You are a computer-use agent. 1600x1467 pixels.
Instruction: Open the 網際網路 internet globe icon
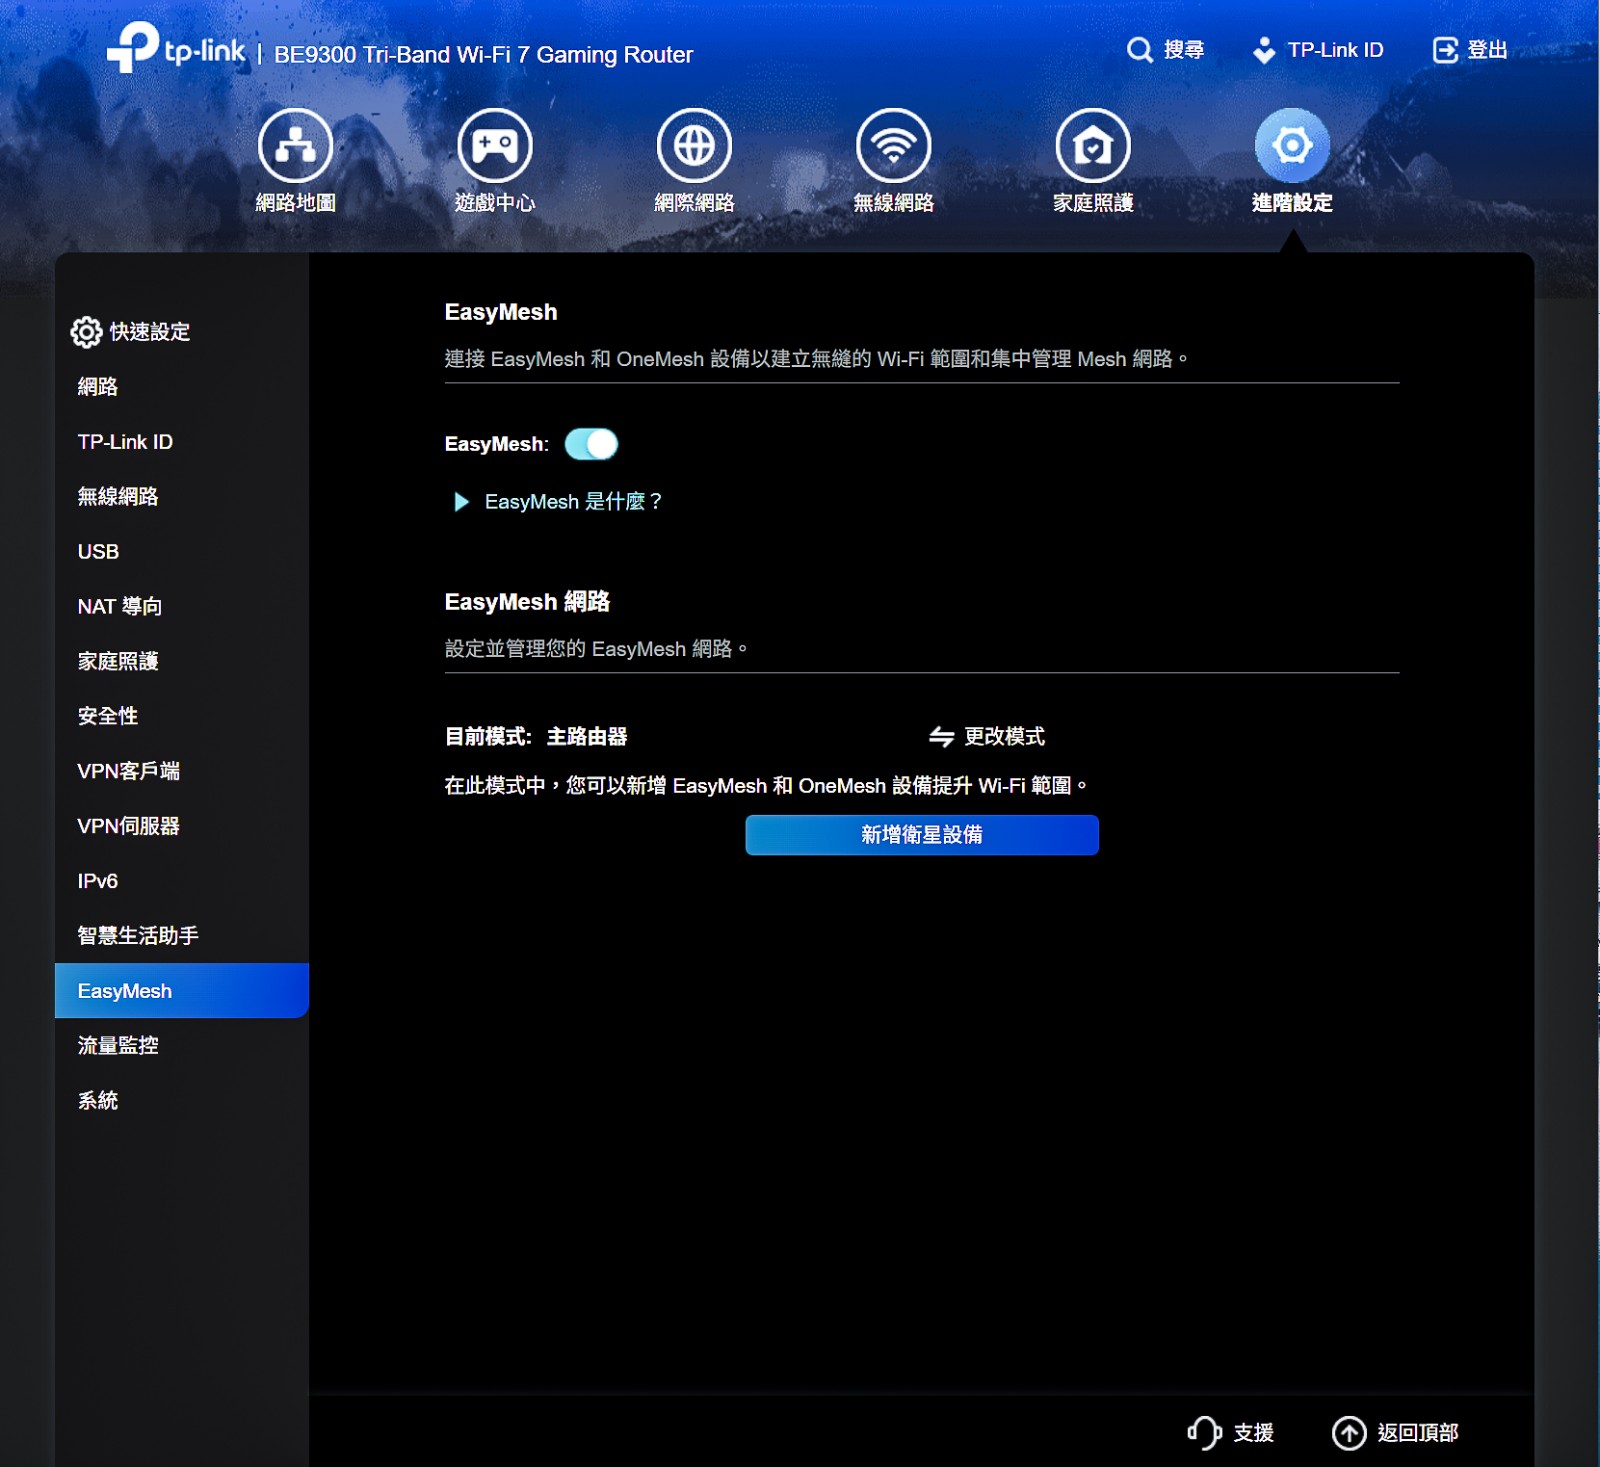coord(694,146)
